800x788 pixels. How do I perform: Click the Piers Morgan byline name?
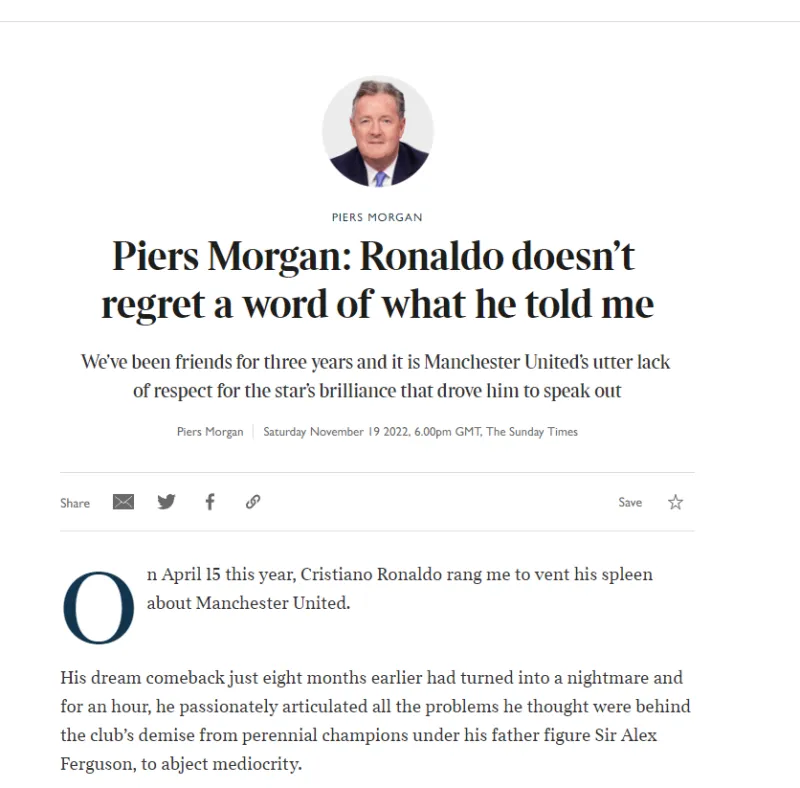coord(210,432)
